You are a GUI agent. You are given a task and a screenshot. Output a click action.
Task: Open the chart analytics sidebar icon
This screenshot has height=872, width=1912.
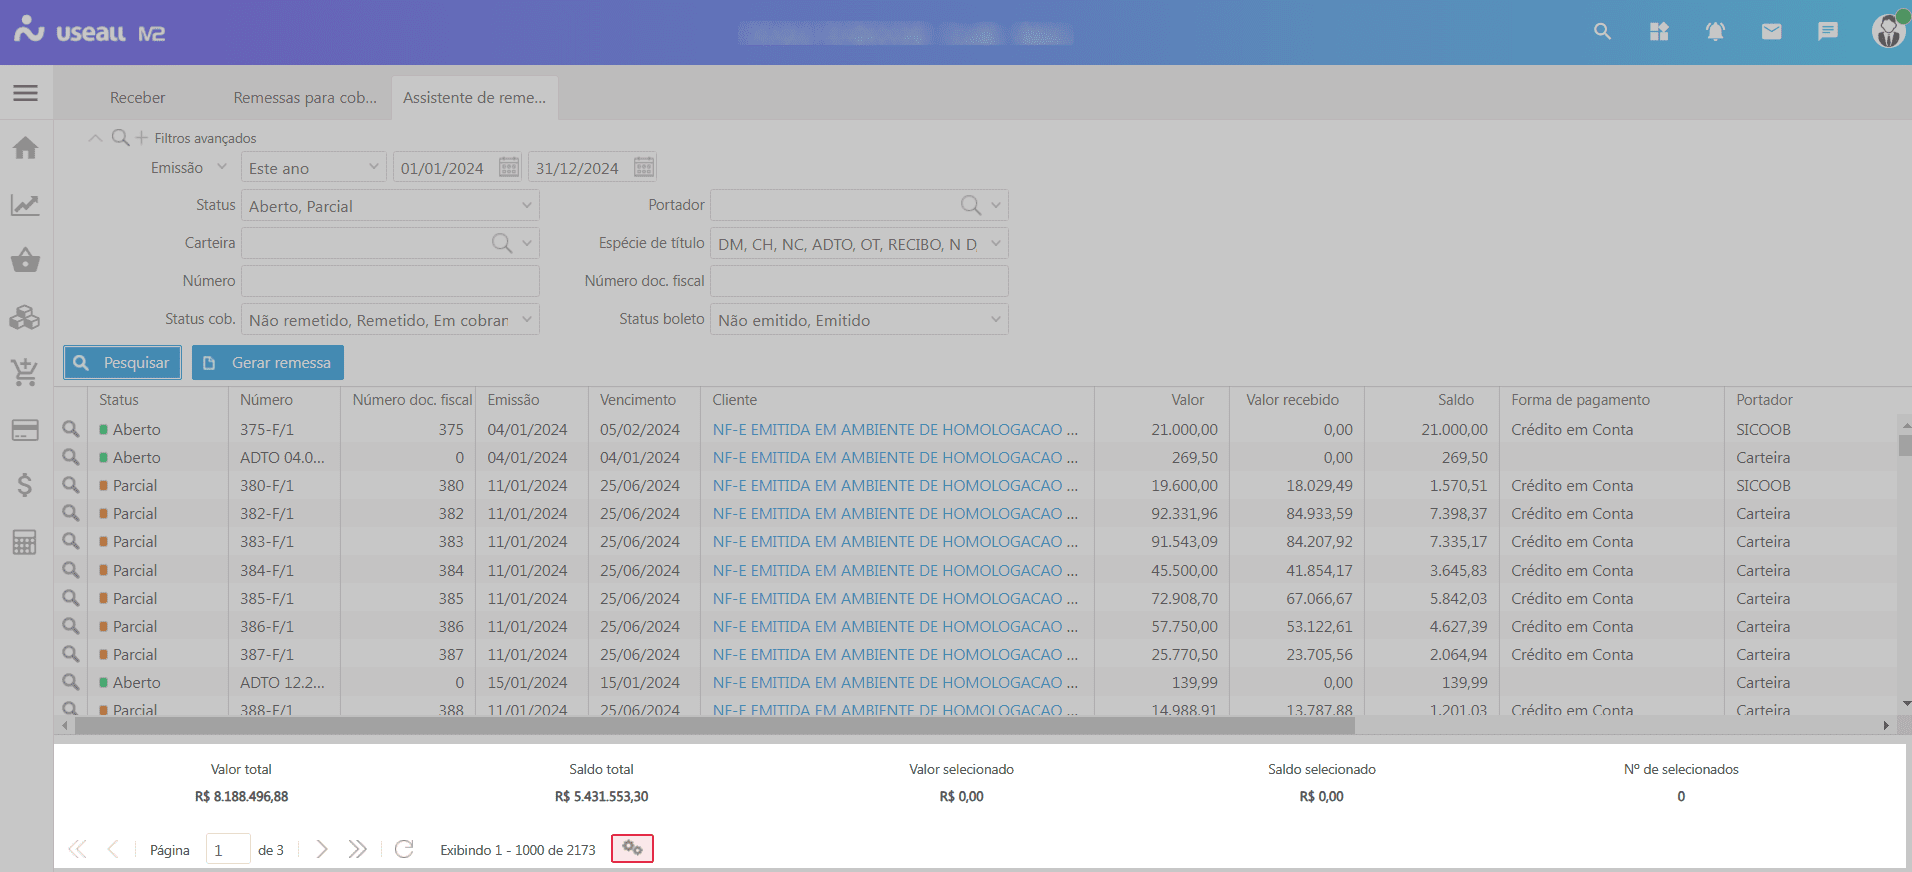click(x=25, y=205)
